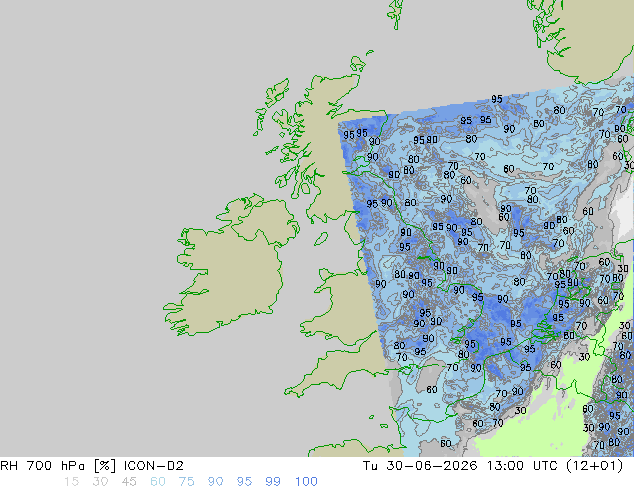The height and width of the screenshot is (490, 634).
Task: Select the 99 value in the colour legend
Action: [273, 482]
